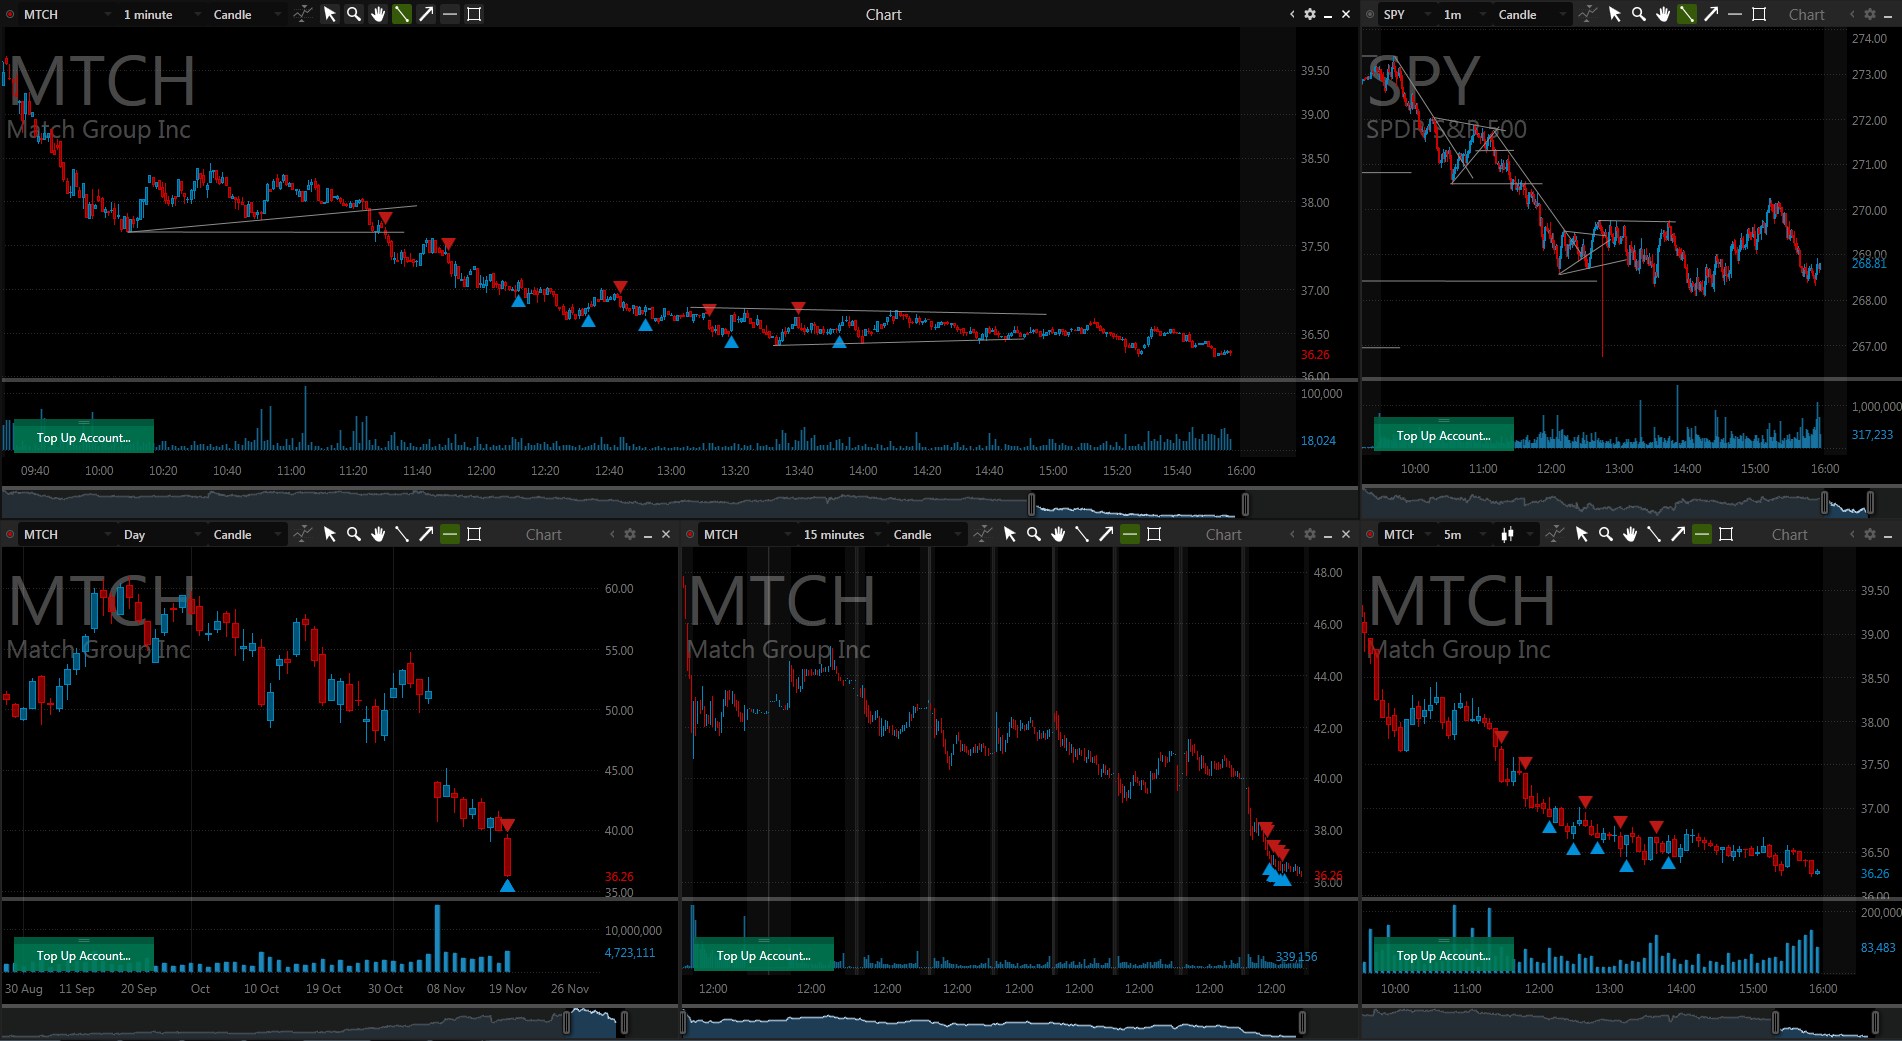The width and height of the screenshot is (1902, 1041).
Task: Grab right range handle of 1 minute chart navigator
Action: point(1245,504)
